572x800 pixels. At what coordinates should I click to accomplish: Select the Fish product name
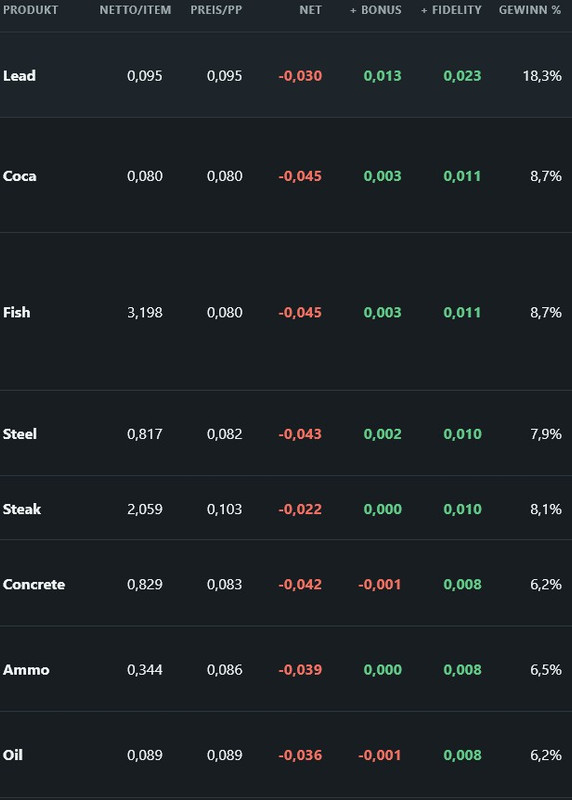click(16, 312)
